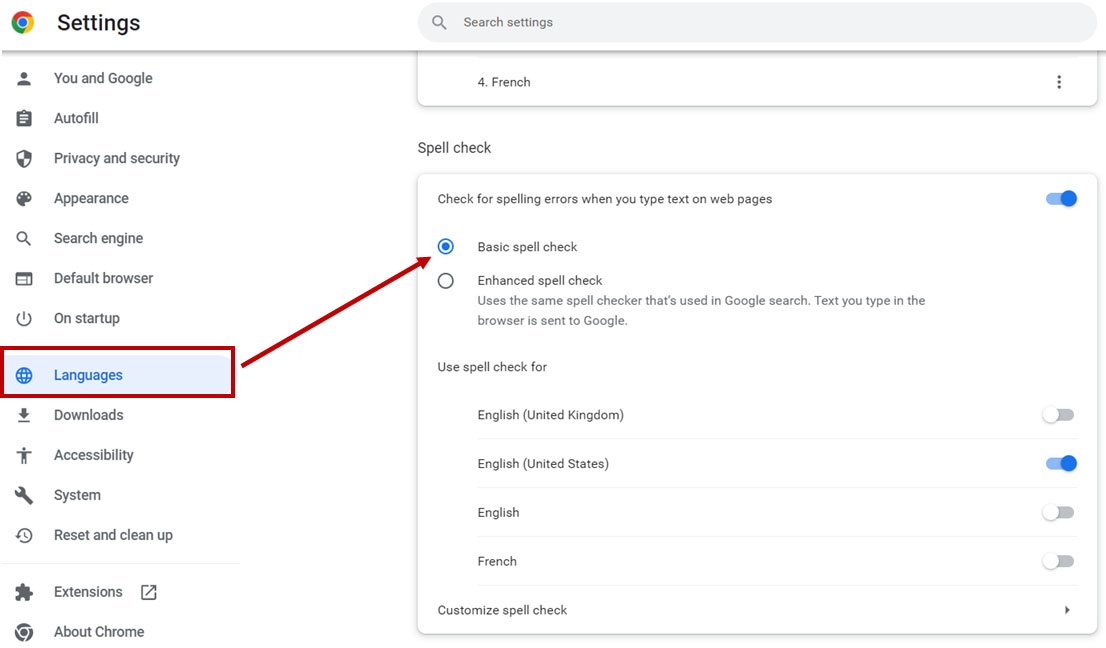The width and height of the screenshot is (1106, 648).
Task: Click the Privacy and security shield icon
Action: [x=24, y=158]
